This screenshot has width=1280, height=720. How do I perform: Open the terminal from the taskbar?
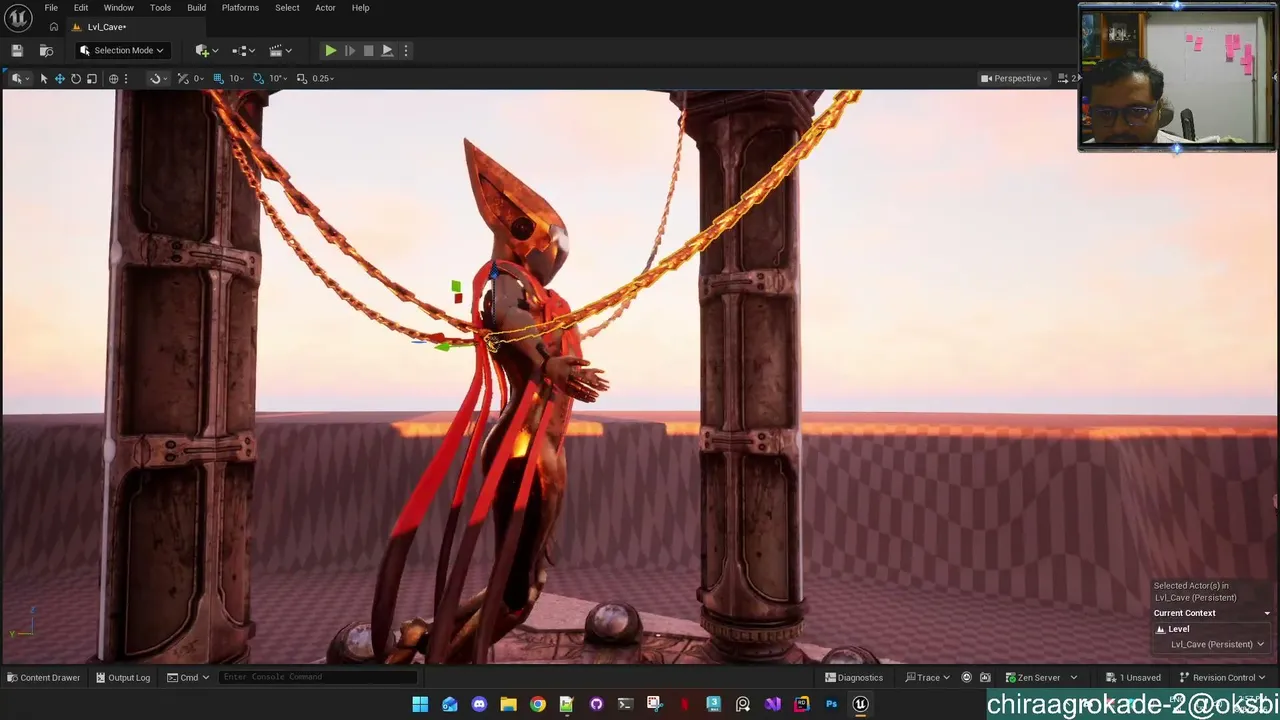tap(625, 704)
